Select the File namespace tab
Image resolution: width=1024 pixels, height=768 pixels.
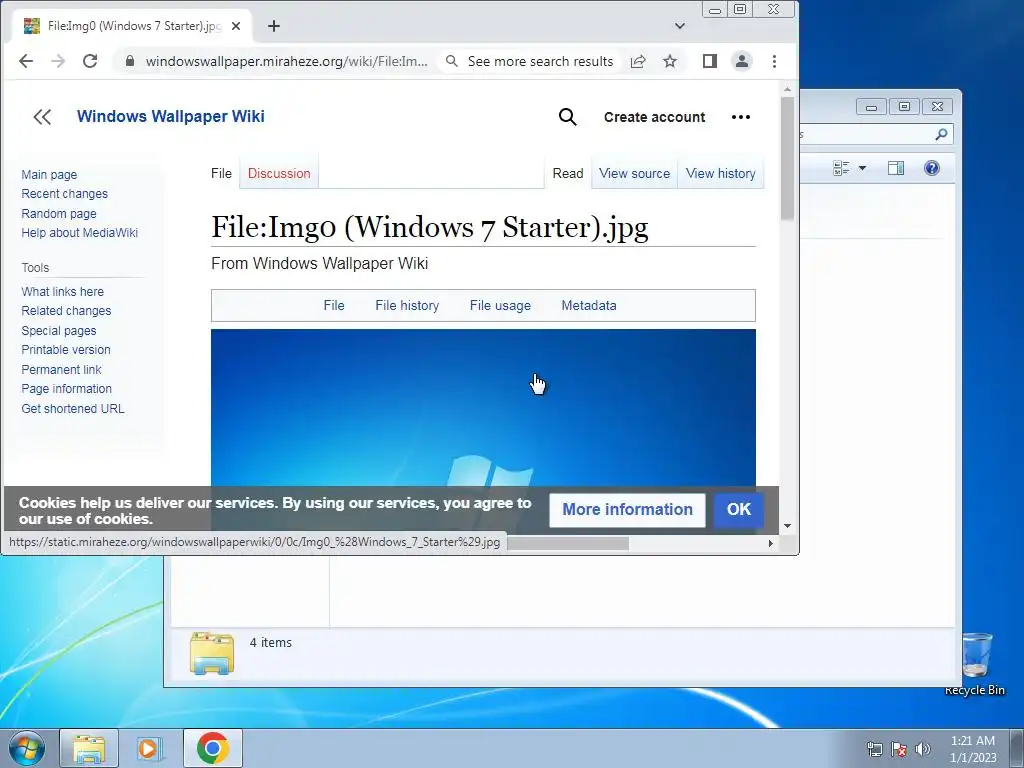tap(221, 173)
